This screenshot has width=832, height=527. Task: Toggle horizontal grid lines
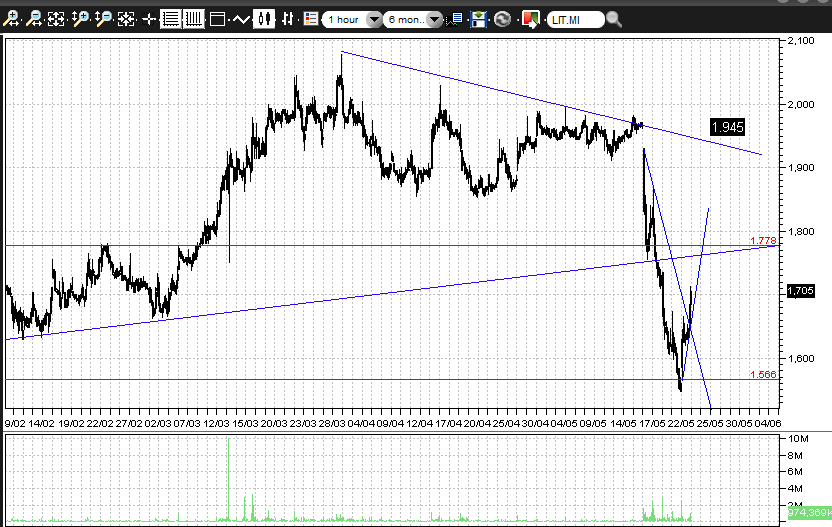tap(170, 20)
